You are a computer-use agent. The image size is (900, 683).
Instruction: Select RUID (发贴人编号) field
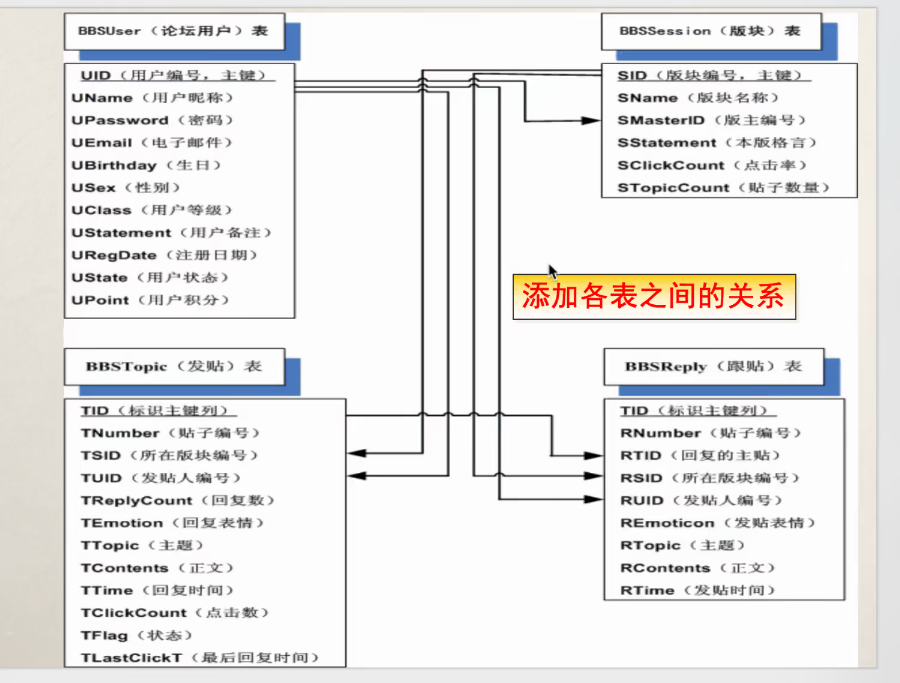click(702, 500)
